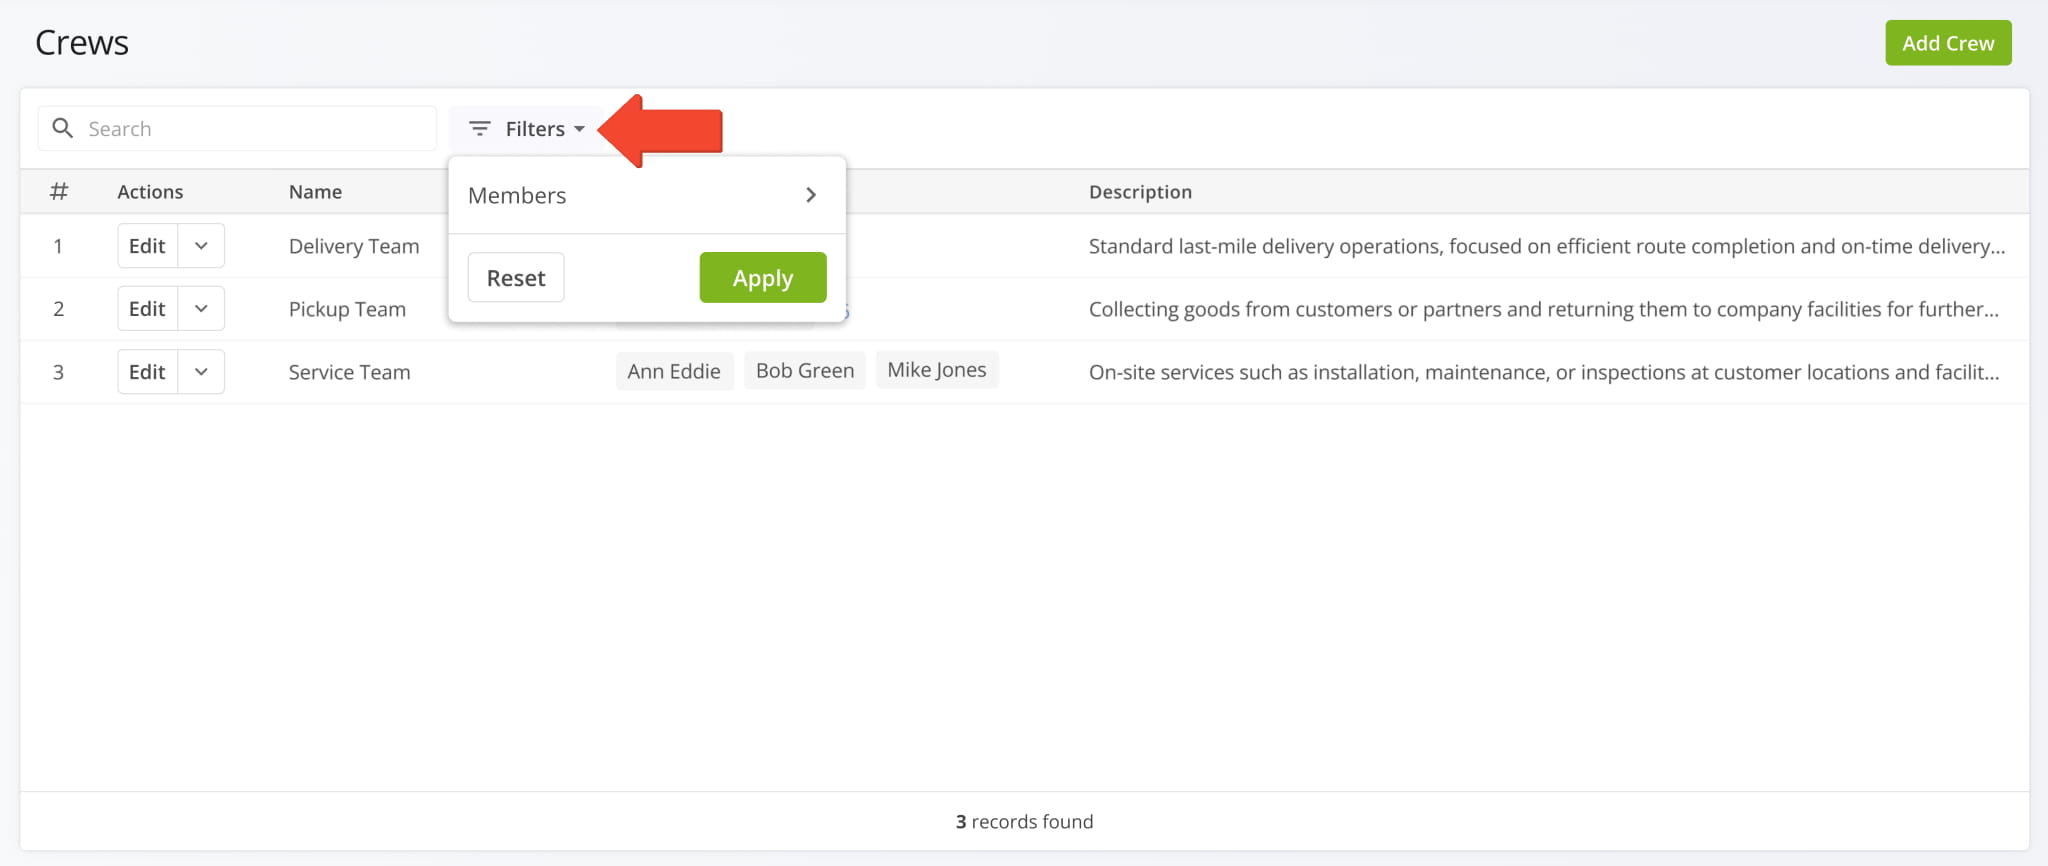Click the Members chevron arrow

(811, 195)
